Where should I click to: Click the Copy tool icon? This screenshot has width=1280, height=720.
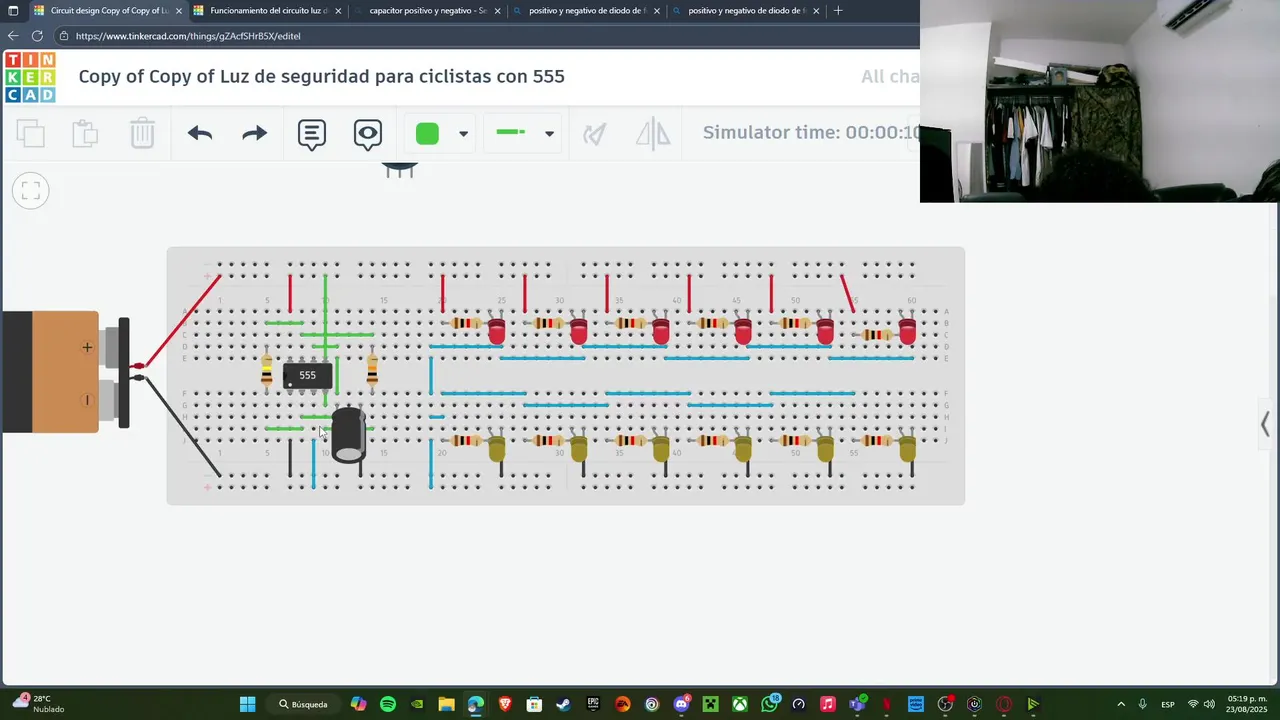[x=31, y=133]
